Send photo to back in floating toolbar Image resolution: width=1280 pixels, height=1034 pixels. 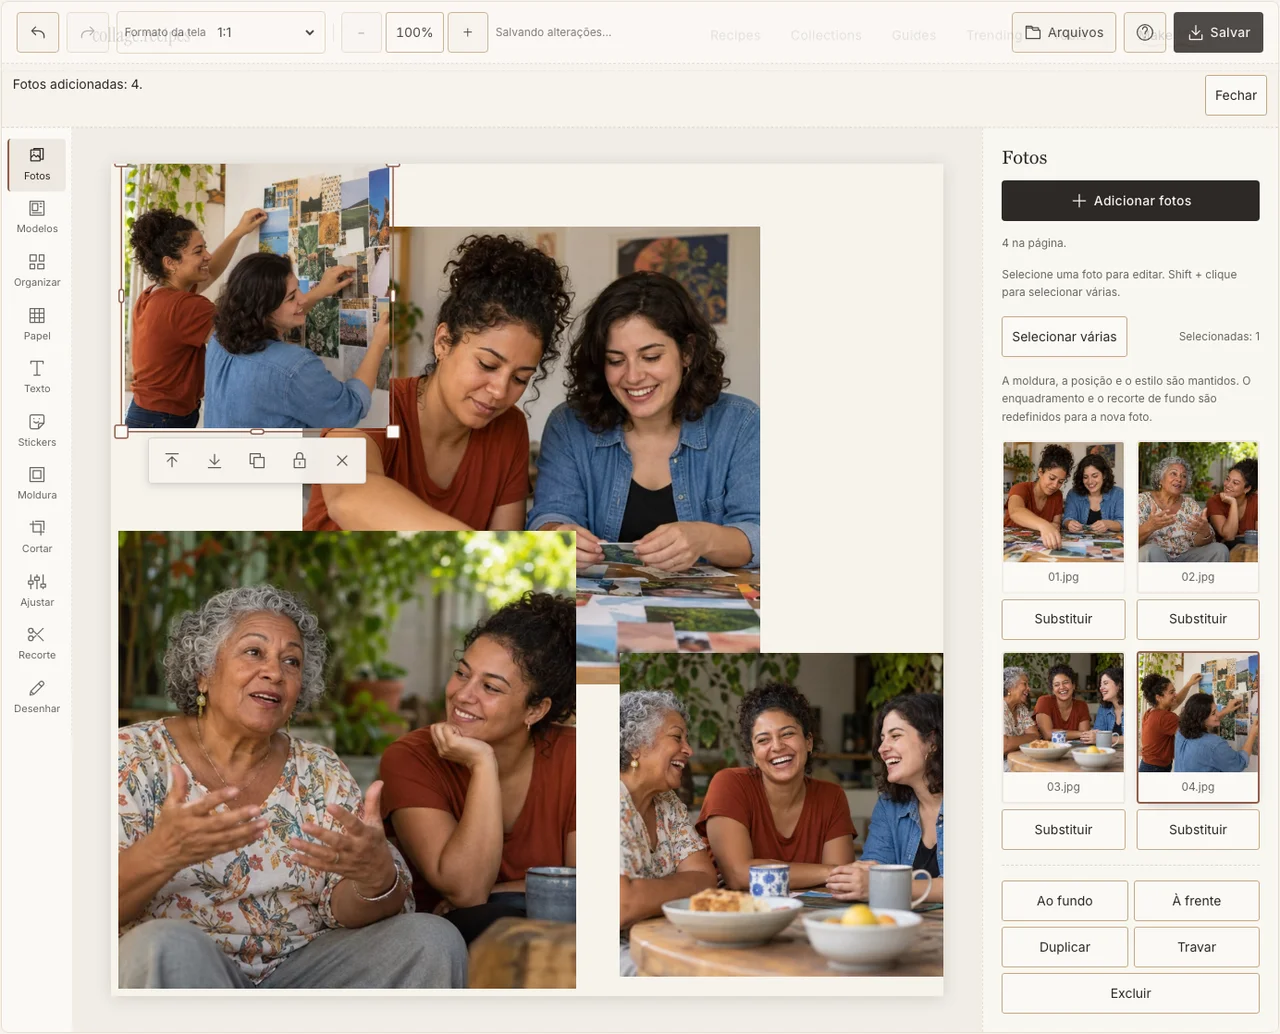tap(214, 461)
